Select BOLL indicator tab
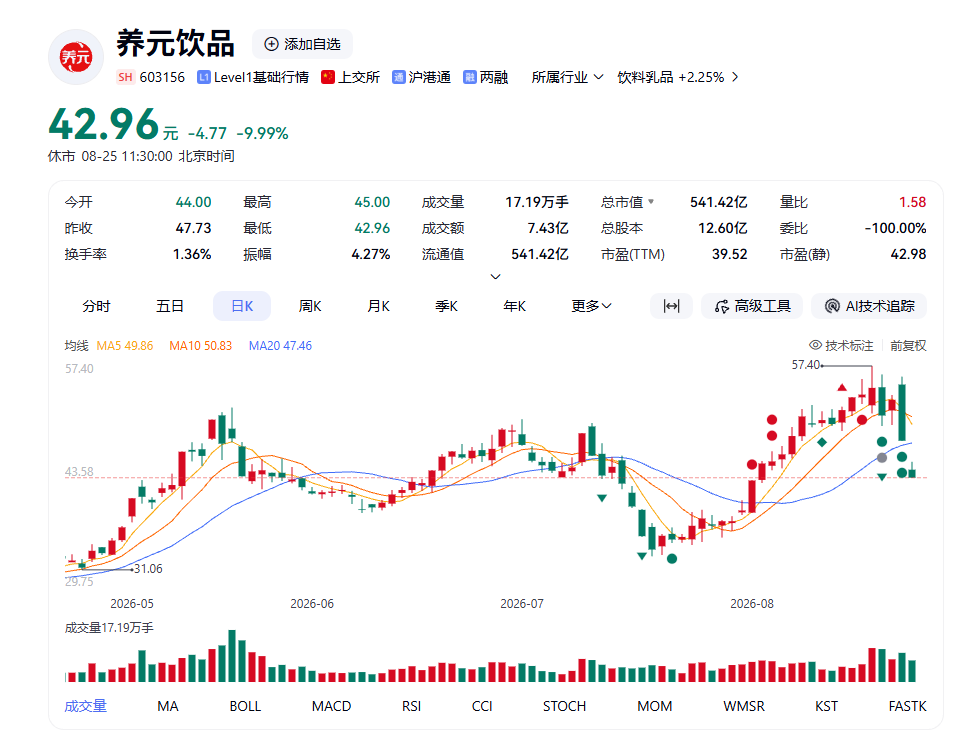Viewport: 960px width, 743px height. (246, 706)
